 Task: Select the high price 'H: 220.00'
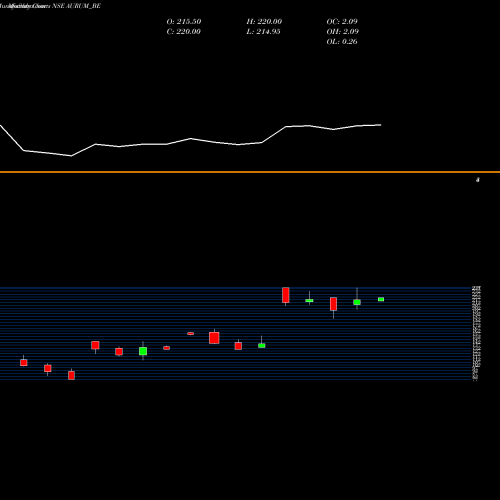tap(264, 22)
